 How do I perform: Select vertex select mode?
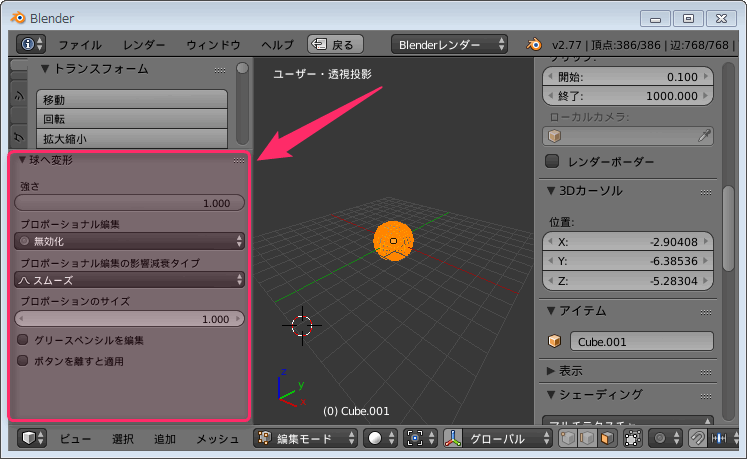[x=567, y=438]
